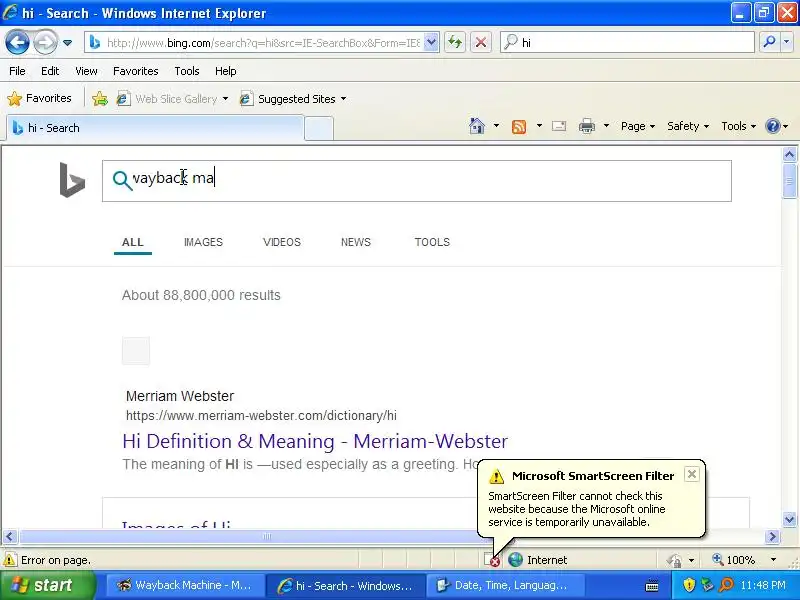Click the horizontal scrollbar right arrow

click(x=772, y=536)
